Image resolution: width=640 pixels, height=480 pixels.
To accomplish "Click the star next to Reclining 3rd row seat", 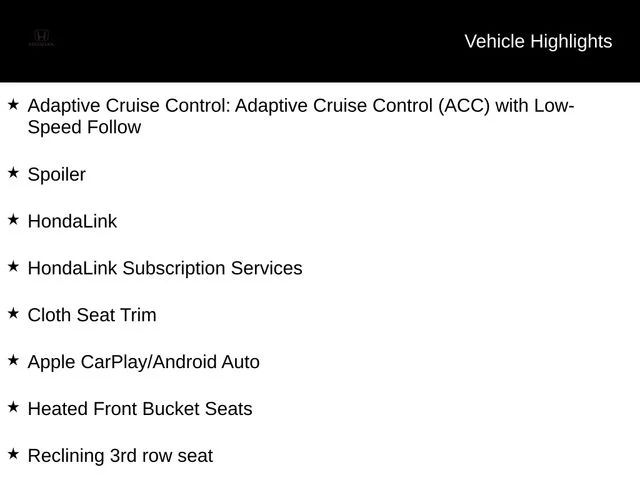I will [13, 454].
